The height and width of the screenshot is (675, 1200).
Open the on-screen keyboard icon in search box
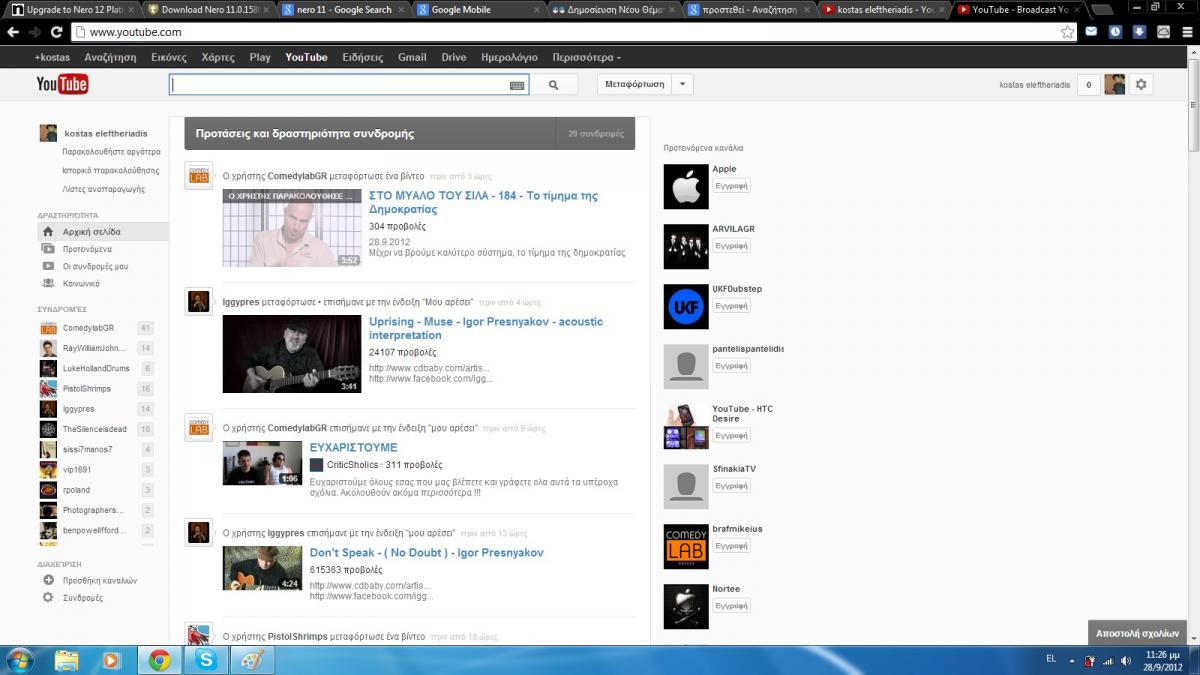517,85
